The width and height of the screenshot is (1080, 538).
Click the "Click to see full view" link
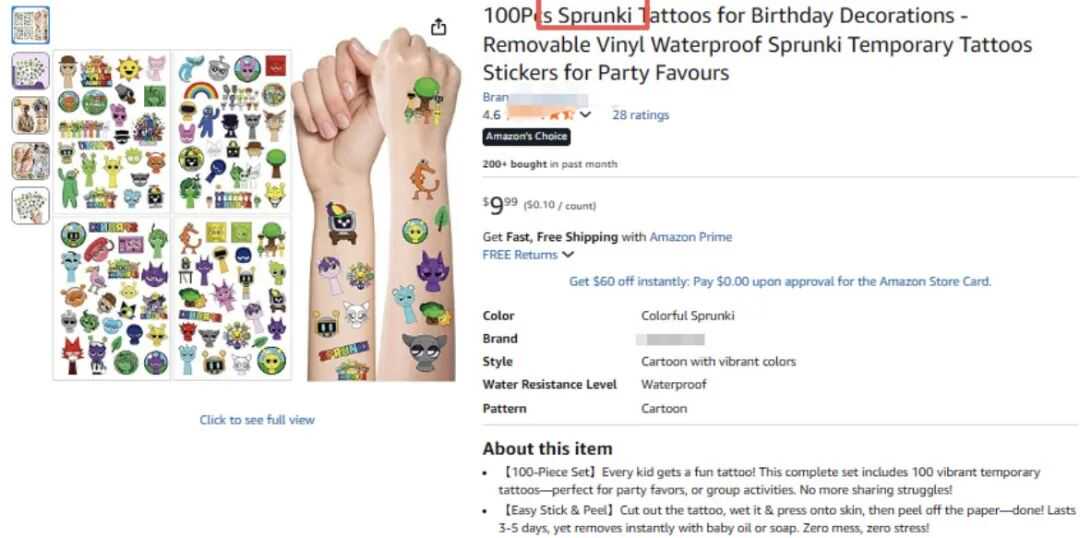(x=257, y=420)
